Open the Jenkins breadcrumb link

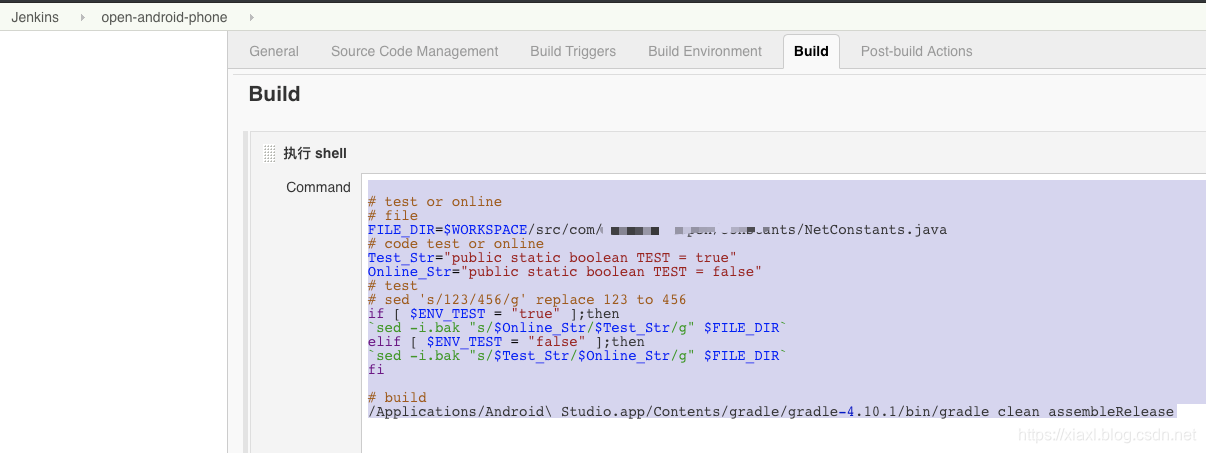pos(35,17)
